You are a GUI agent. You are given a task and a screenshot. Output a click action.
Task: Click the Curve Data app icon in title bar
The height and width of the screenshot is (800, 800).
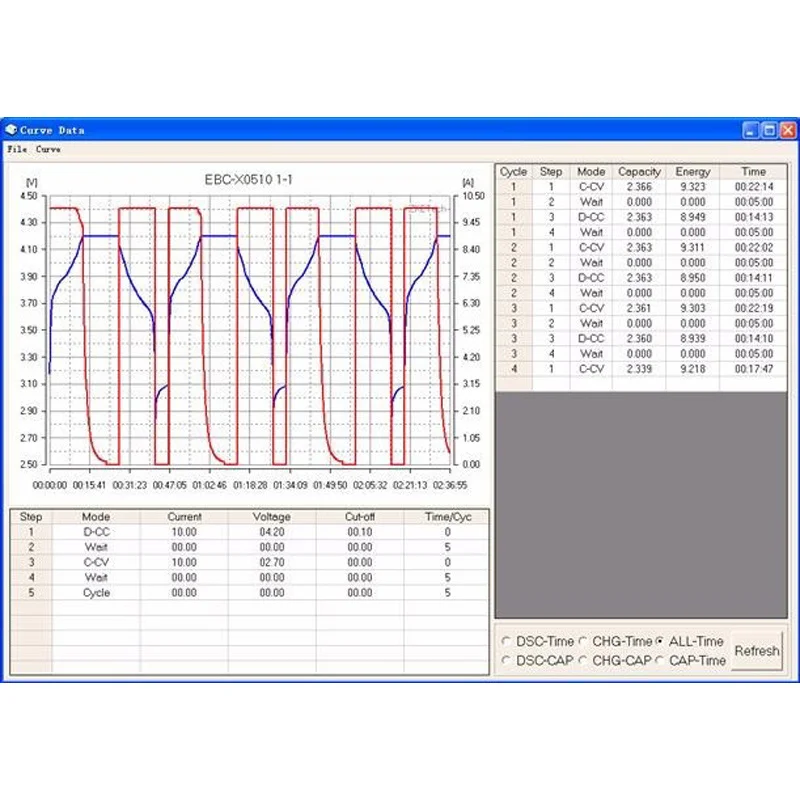pyautogui.click(x=12, y=130)
